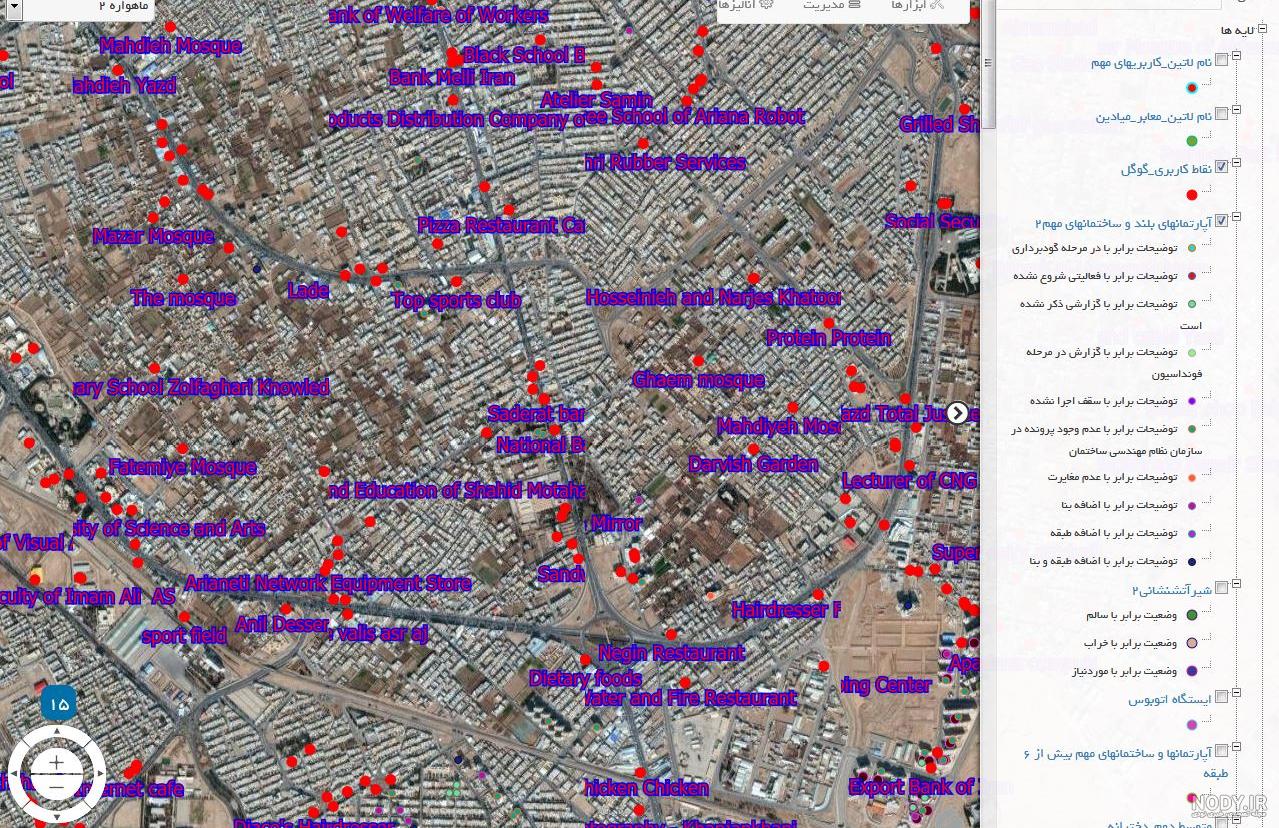Image resolution: width=1279 pixels, height=828 pixels.
Task: Enable the نام لاتین_کاربریهای مهم layer checkbox
Action: [1221, 61]
